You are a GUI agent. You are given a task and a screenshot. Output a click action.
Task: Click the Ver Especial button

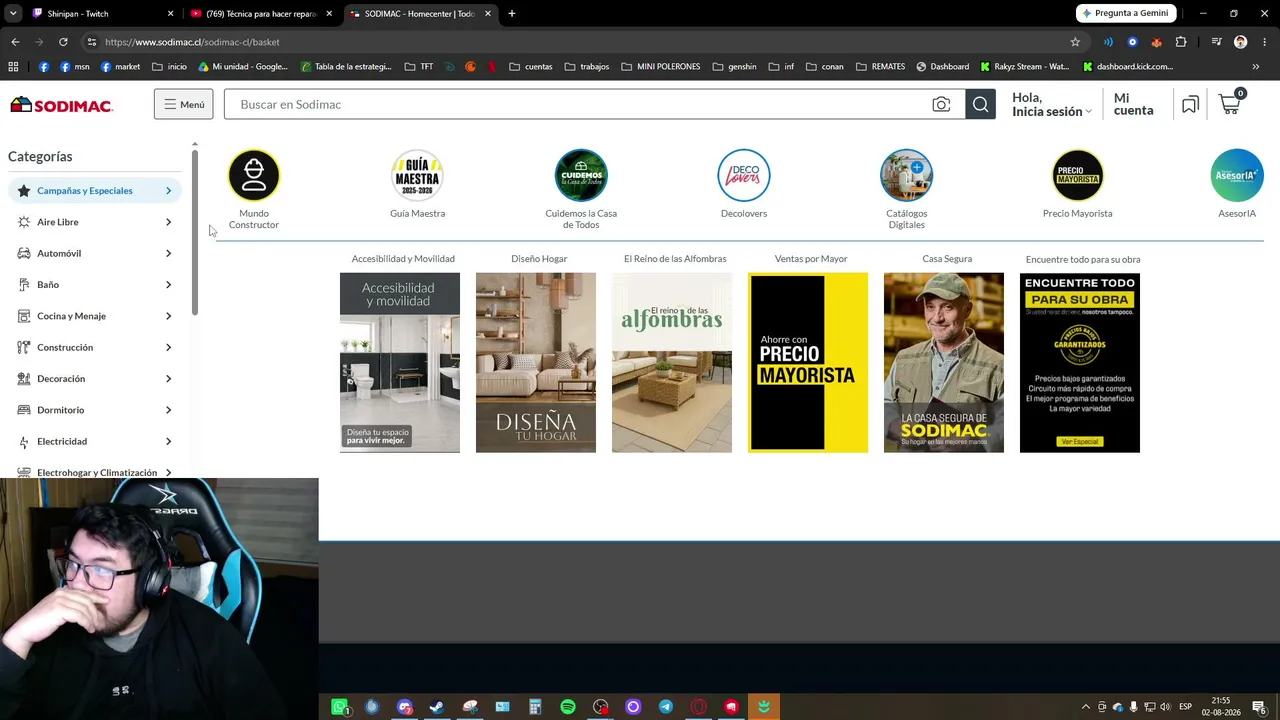coord(1079,441)
